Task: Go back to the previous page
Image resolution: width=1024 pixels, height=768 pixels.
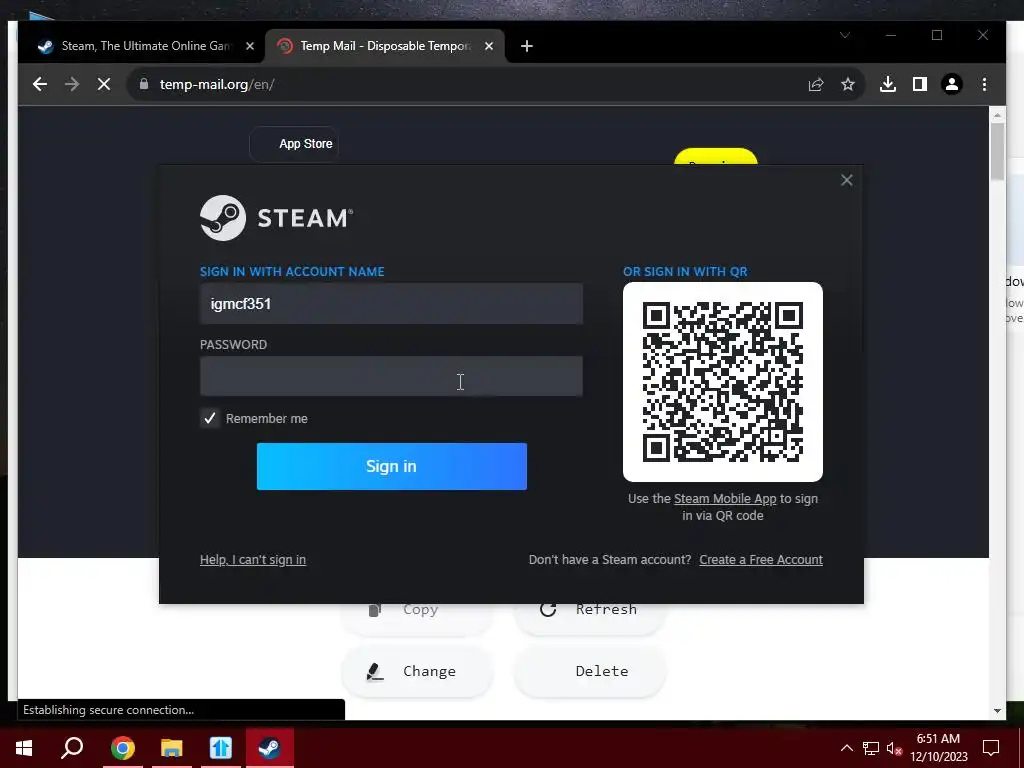Action: 40,84
